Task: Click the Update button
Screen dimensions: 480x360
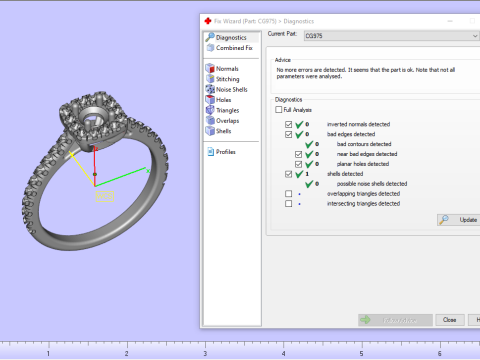Action: 459,220
